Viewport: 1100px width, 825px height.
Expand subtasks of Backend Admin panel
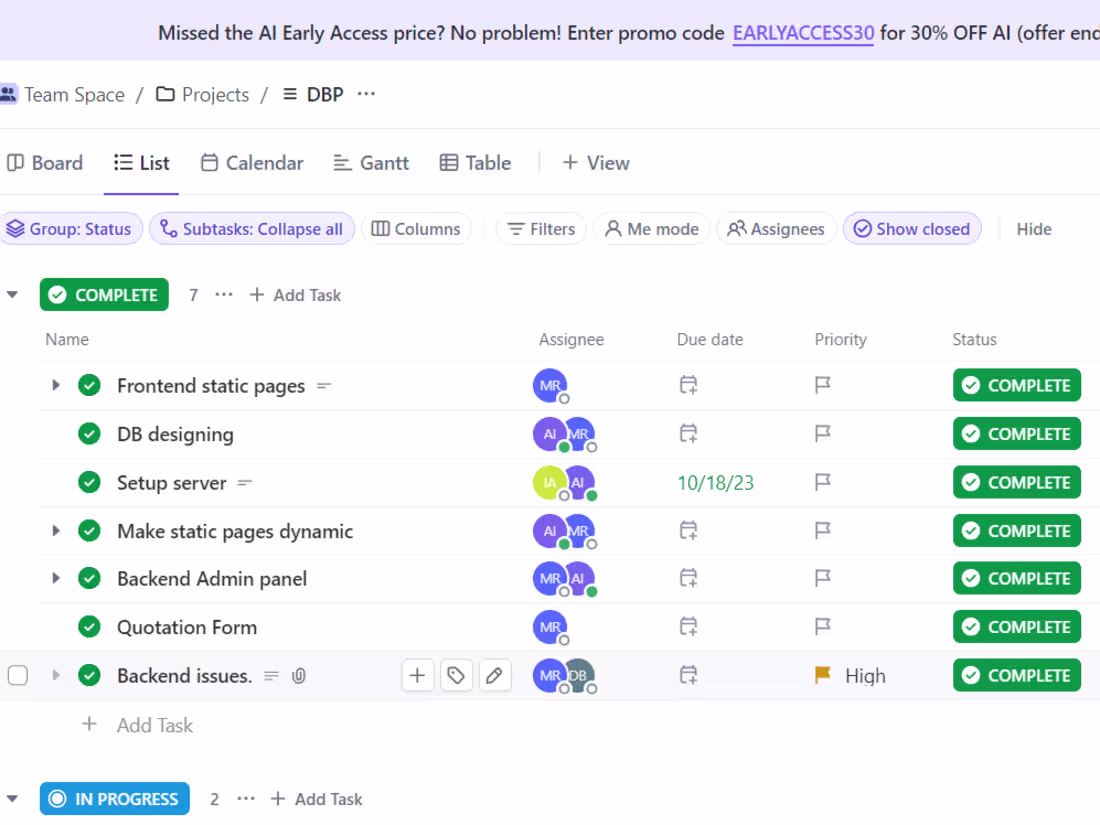(x=55, y=579)
